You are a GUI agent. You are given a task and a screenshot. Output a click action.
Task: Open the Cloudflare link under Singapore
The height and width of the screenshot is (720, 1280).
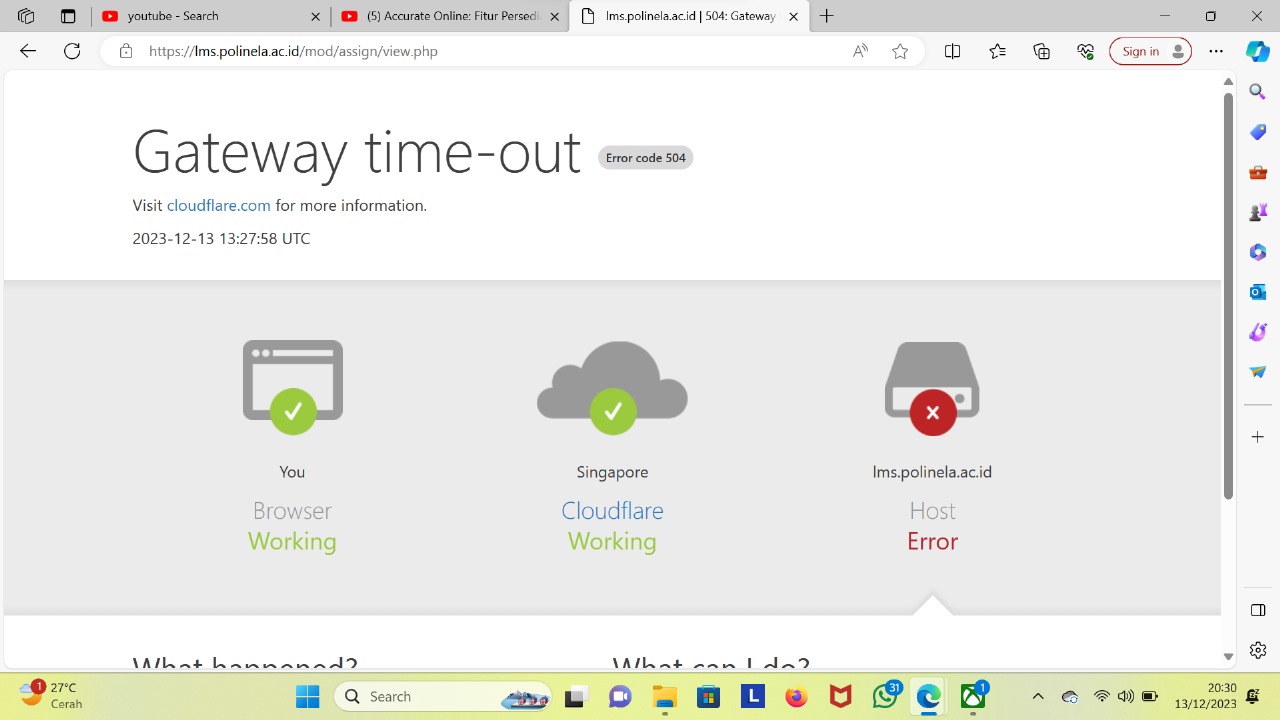(612, 510)
